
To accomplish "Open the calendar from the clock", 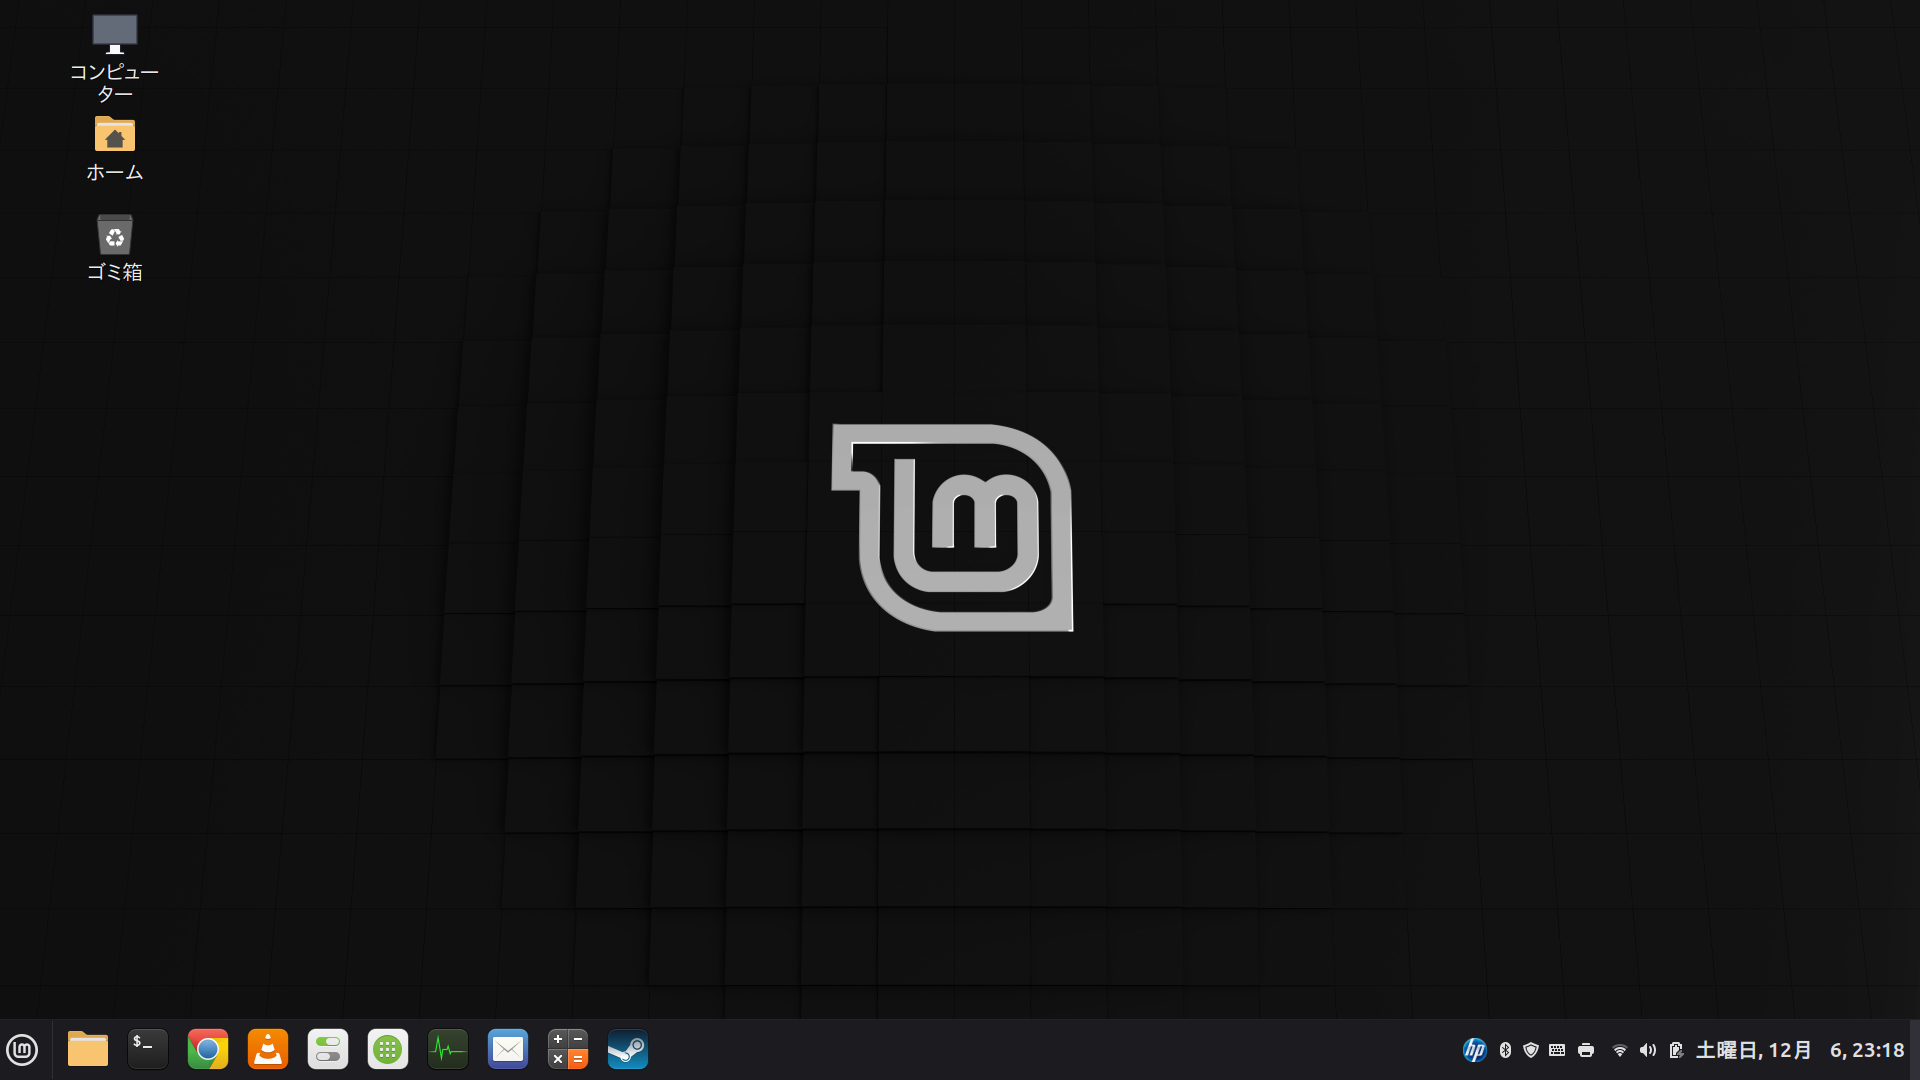I will 1800,1050.
